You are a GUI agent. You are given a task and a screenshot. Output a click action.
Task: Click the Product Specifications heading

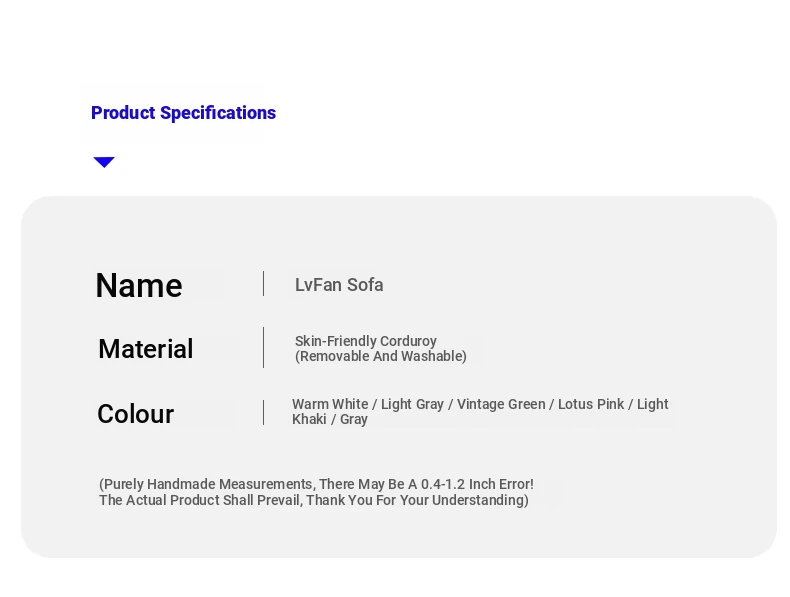point(183,113)
